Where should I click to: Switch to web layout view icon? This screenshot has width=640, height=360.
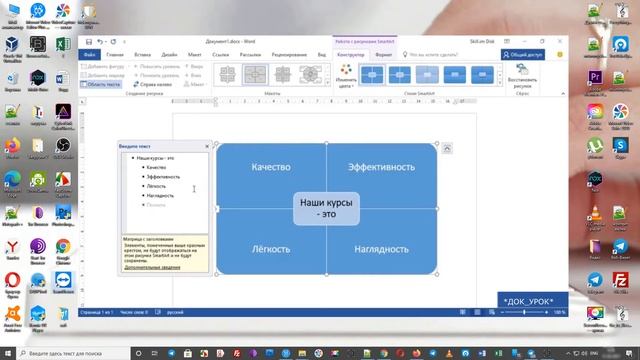click(492, 312)
